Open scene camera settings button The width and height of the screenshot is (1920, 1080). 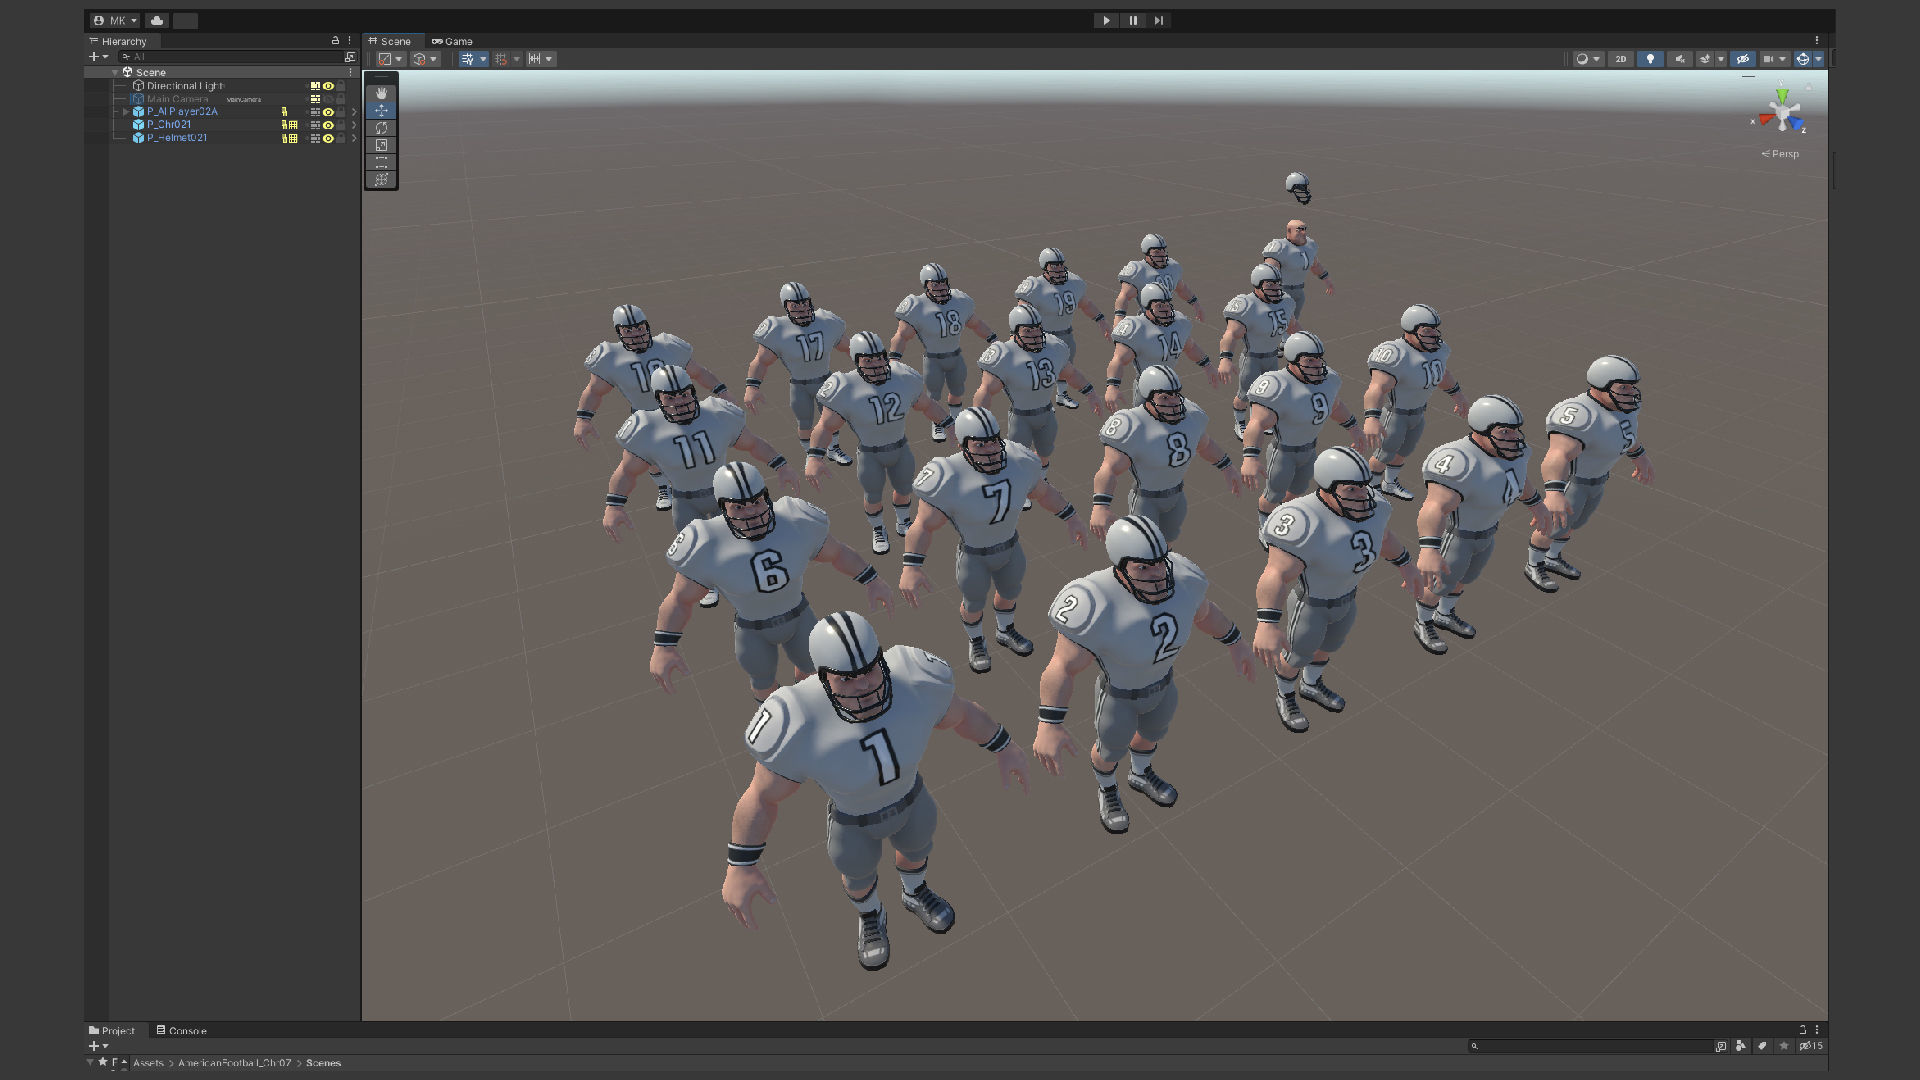1775,59
